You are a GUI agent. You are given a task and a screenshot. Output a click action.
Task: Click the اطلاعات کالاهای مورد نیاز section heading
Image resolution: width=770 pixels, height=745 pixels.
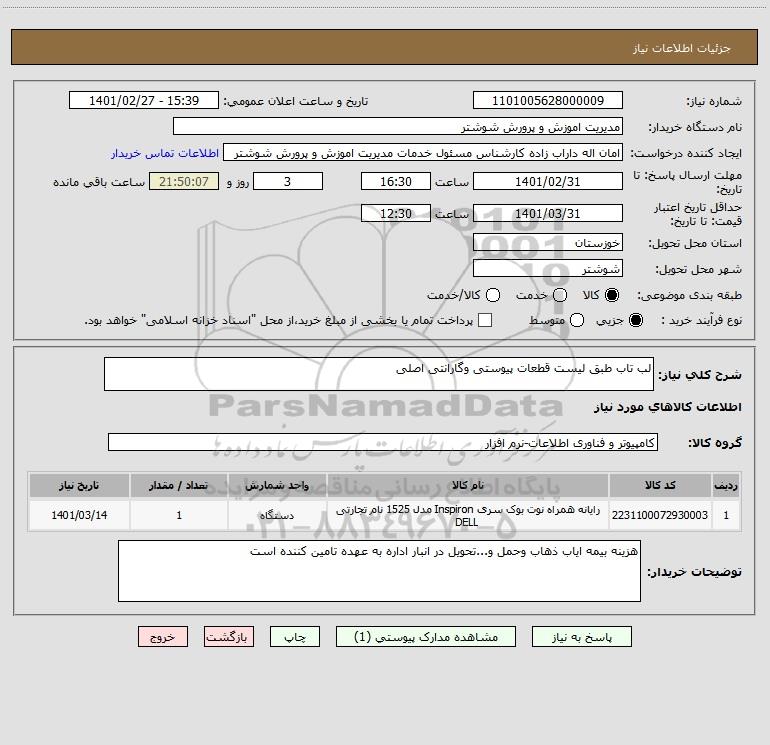pos(667,407)
